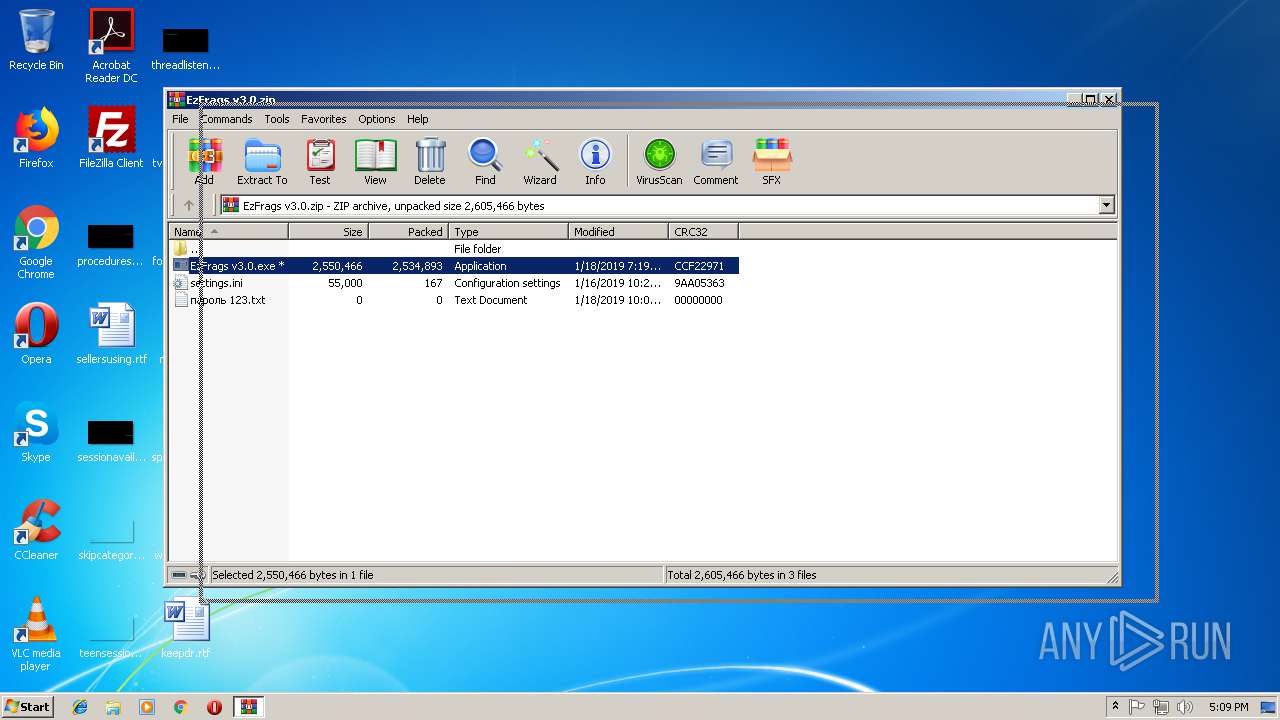
Task: Open Skype desktop shortcut
Action: pyautogui.click(x=36, y=432)
